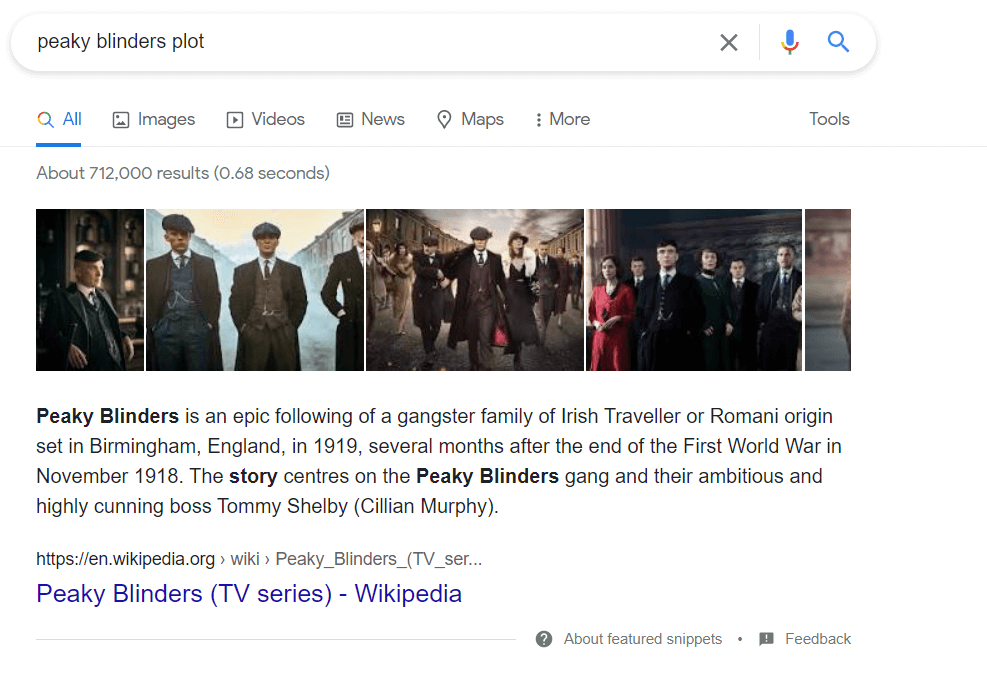Open the Feedback link
The image size is (987, 675).
[x=818, y=639]
